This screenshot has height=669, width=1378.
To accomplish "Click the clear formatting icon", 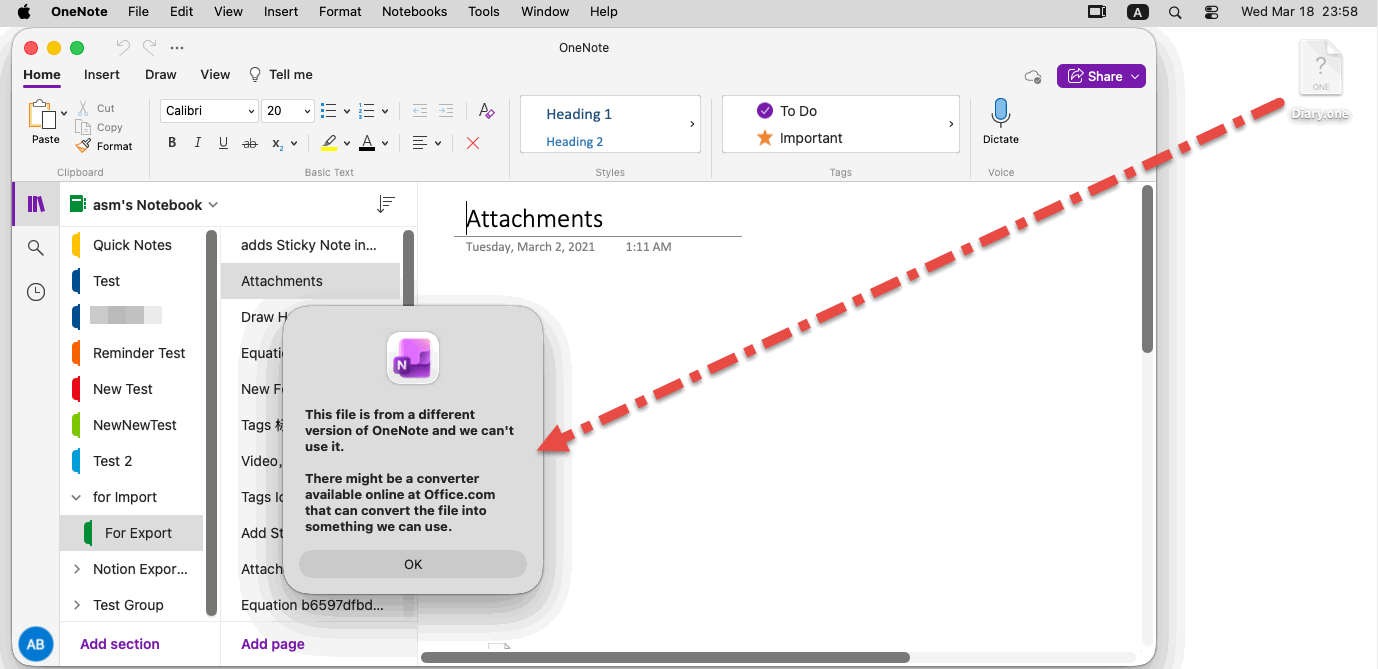I will pyautogui.click(x=486, y=111).
